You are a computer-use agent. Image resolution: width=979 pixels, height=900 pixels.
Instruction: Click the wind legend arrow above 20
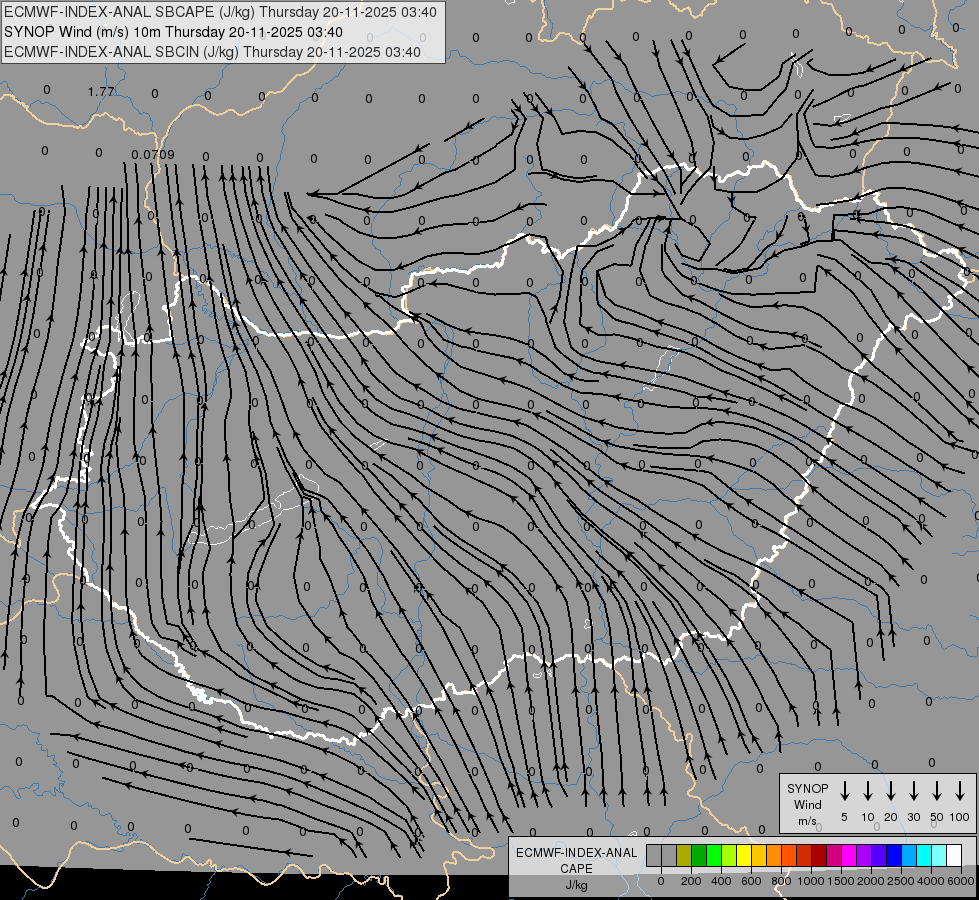tap(890, 791)
